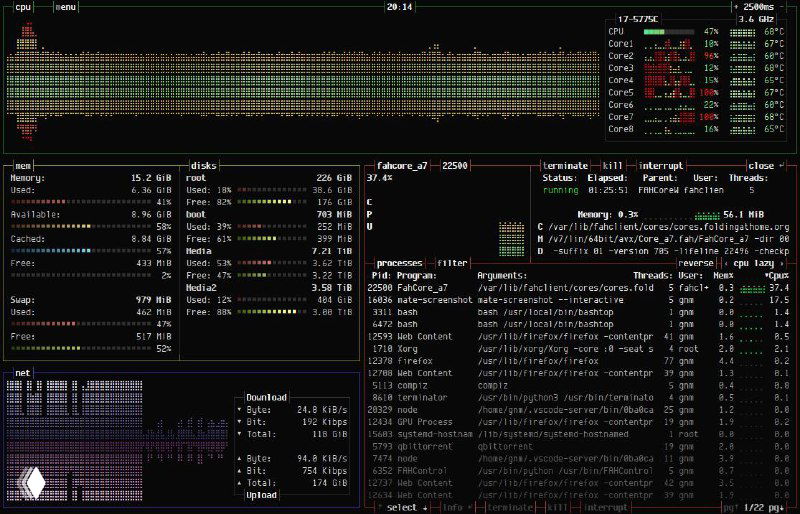
Task: Go to previous process page with pg up
Action: [730, 507]
